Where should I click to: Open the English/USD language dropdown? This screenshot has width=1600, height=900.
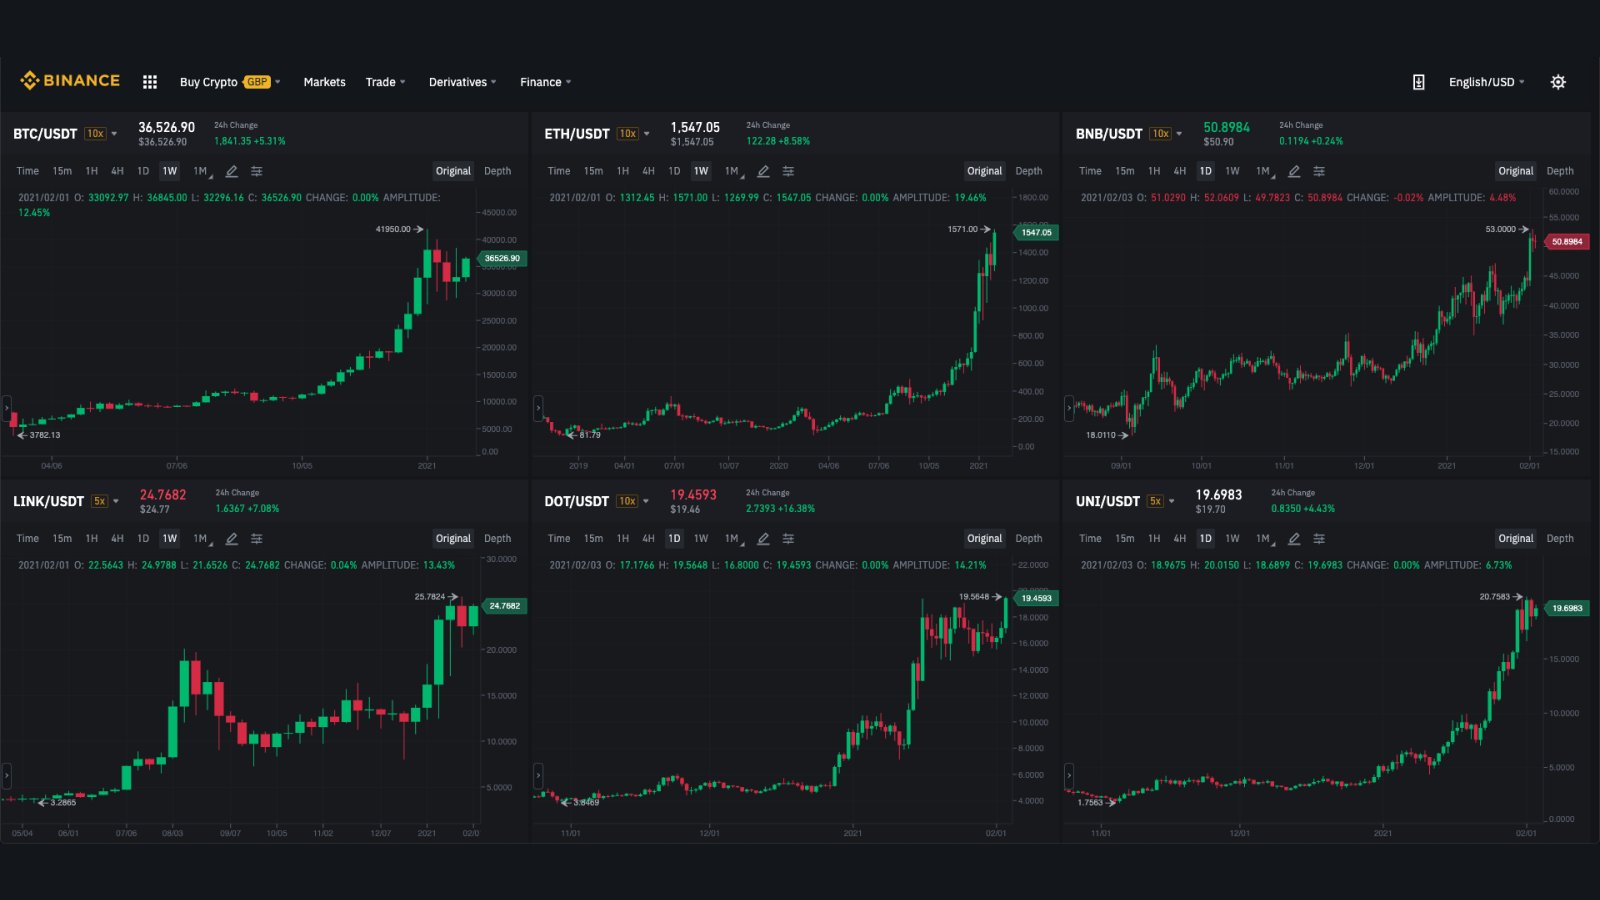click(x=1486, y=82)
